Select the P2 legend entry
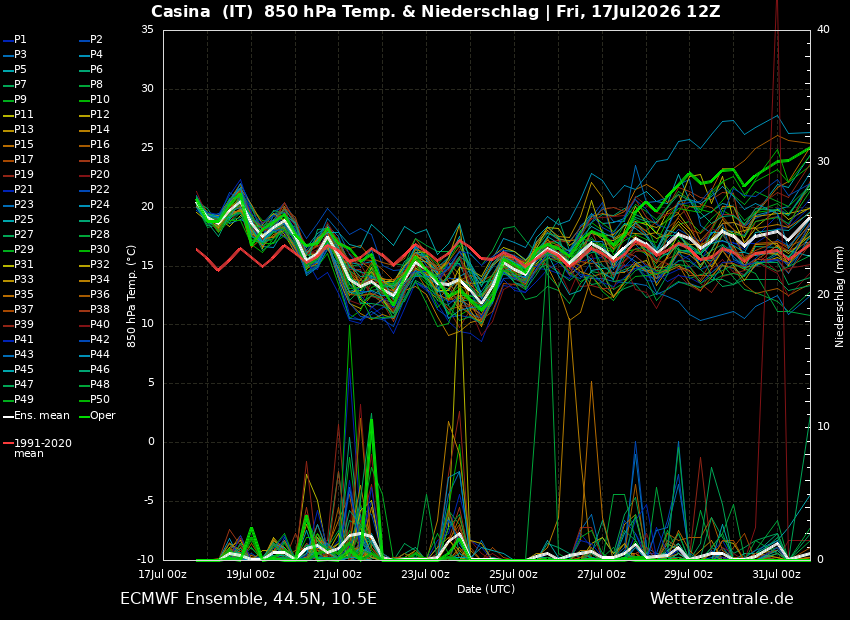Image resolution: width=850 pixels, height=620 pixels. pos(91,40)
